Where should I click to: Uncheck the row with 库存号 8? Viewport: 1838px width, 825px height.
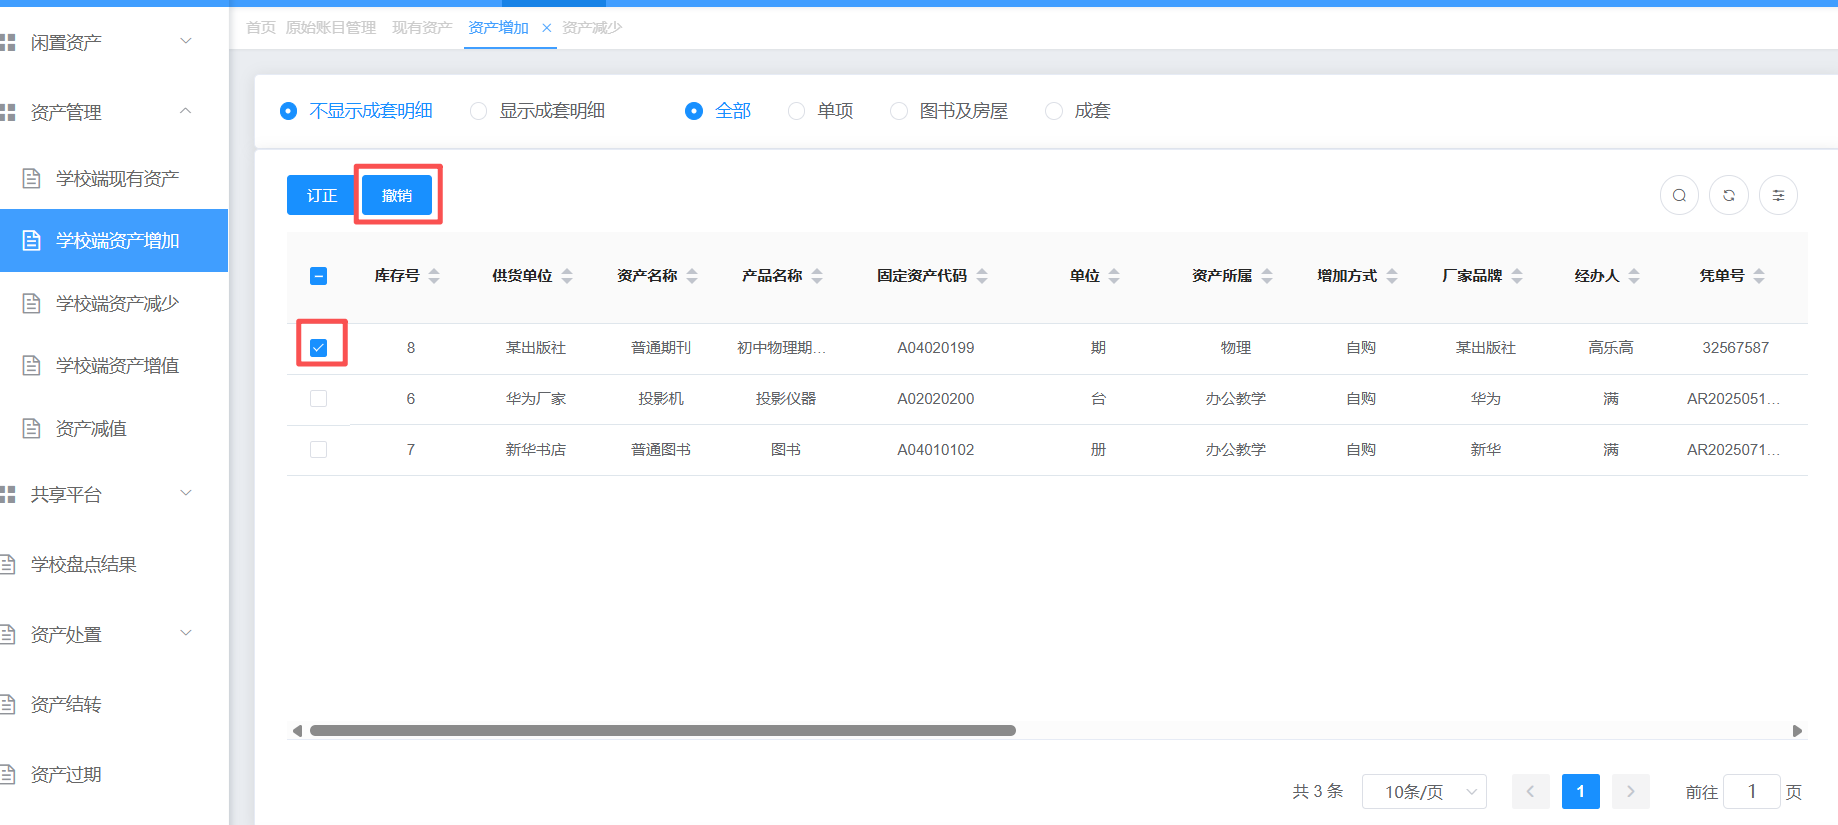point(319,348)
